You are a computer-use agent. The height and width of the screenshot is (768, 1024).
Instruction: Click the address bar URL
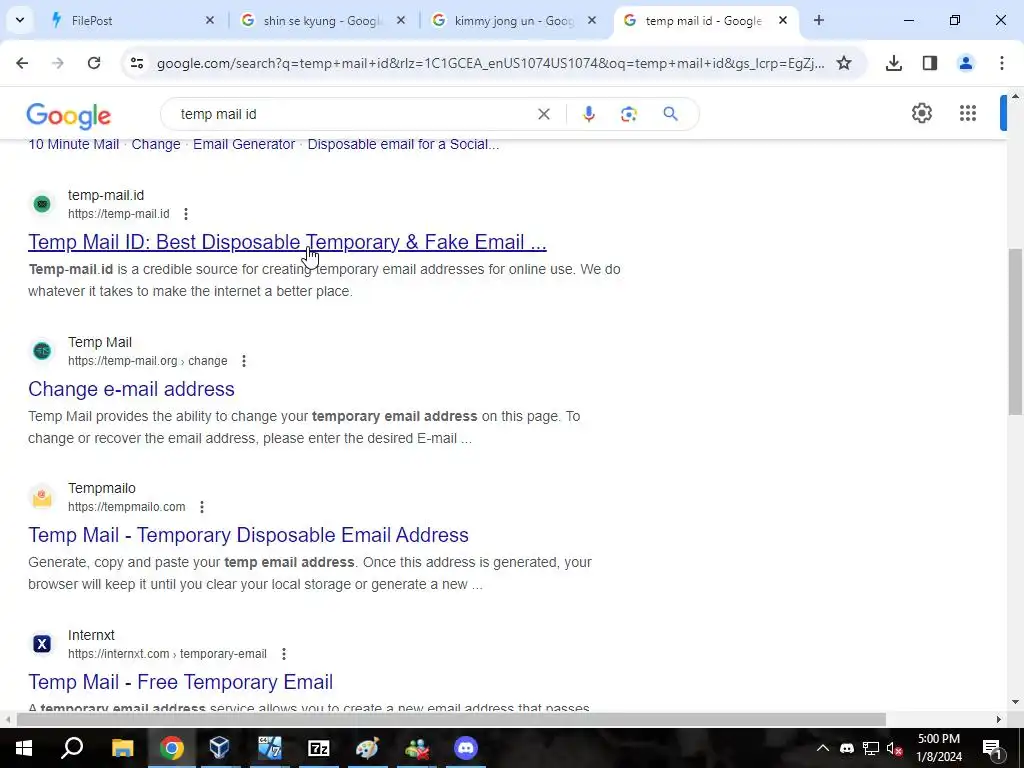tap(490, 63)
